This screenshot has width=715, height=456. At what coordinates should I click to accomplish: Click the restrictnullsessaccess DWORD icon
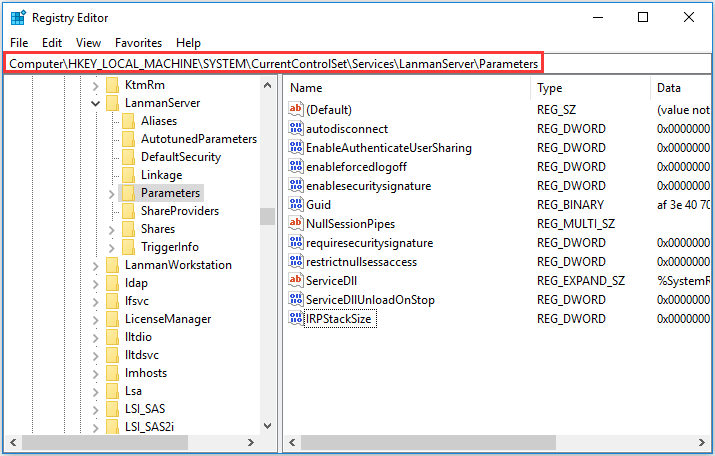pos(295,262)
